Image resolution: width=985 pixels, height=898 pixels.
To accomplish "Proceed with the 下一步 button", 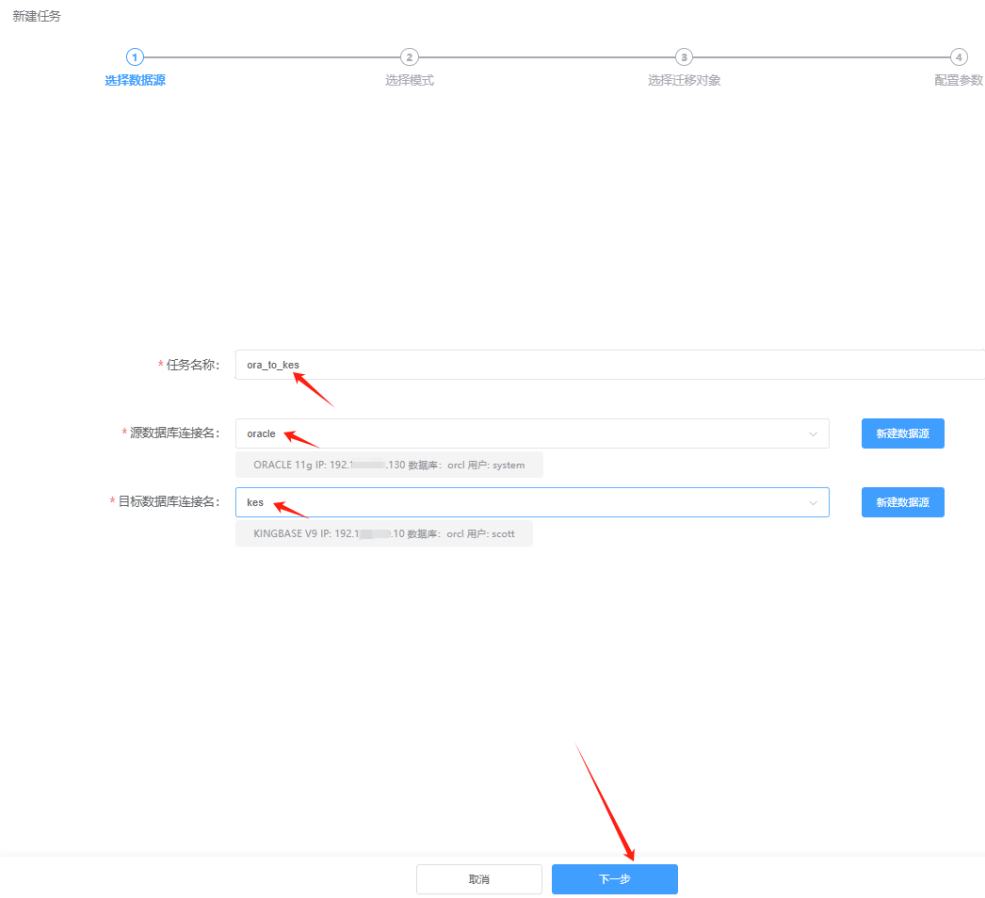I will click(614, 879).
